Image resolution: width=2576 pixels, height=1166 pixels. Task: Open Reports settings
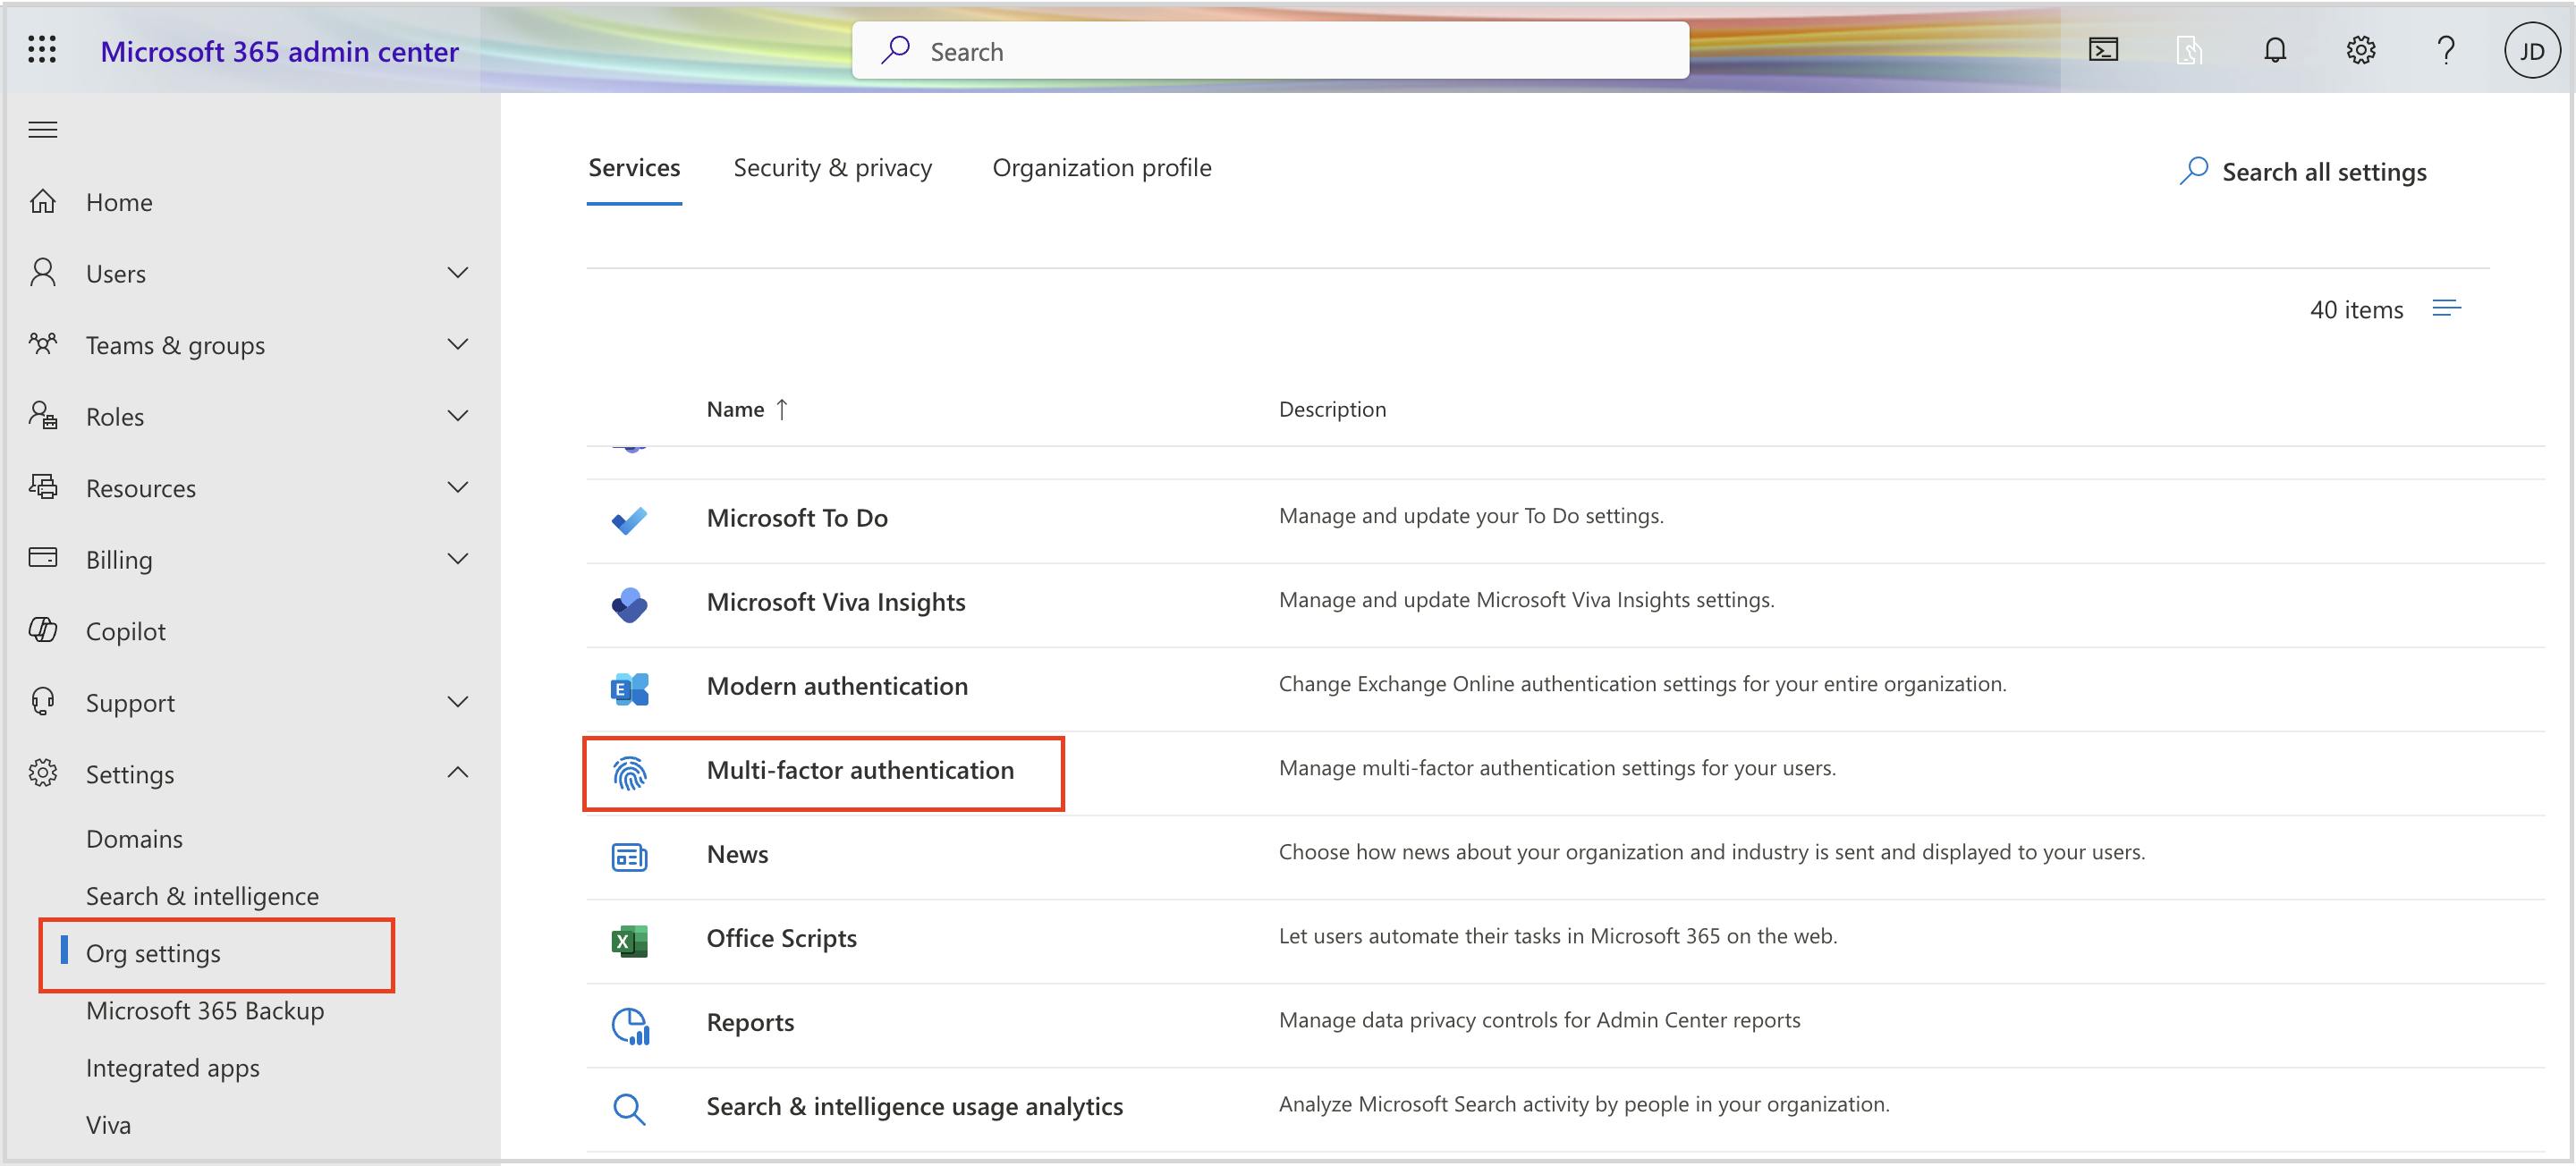(750, 1022)
